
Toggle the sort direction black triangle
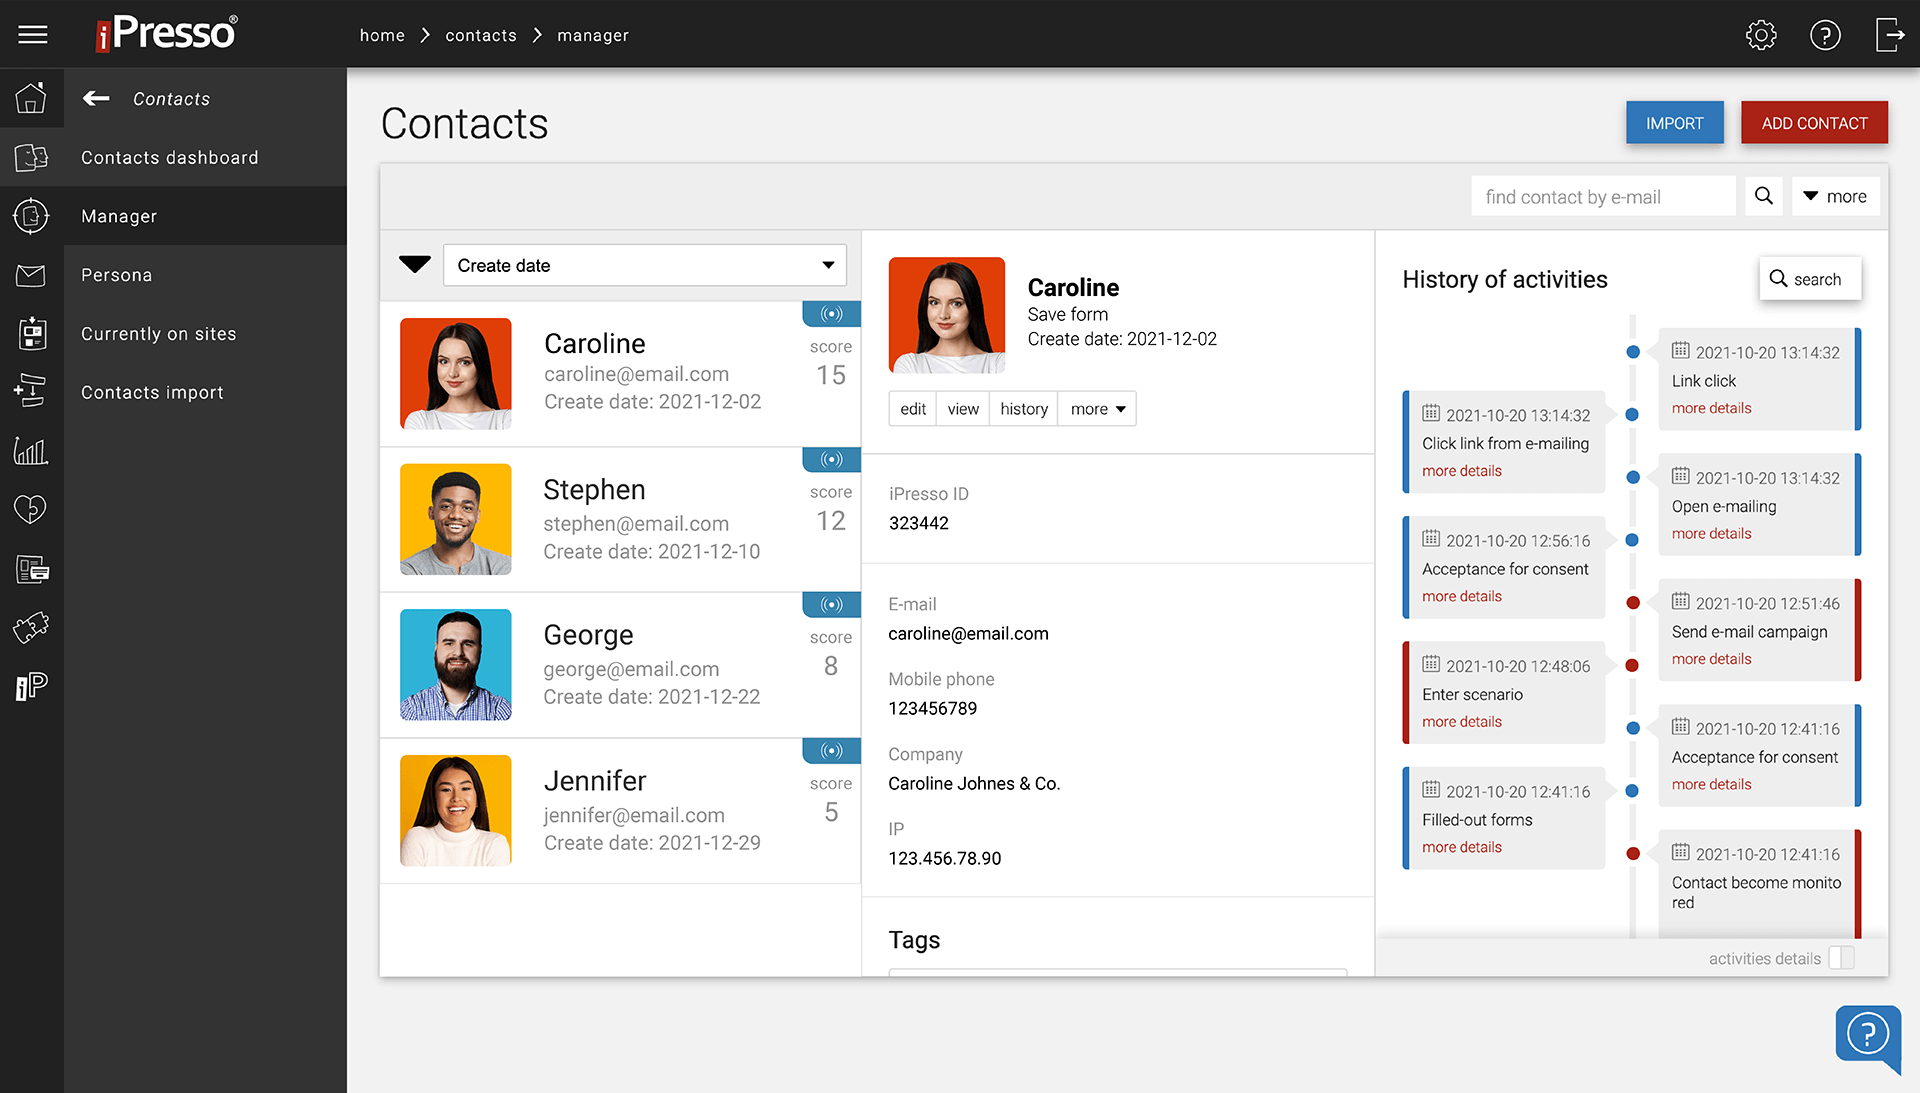point(414,265)
